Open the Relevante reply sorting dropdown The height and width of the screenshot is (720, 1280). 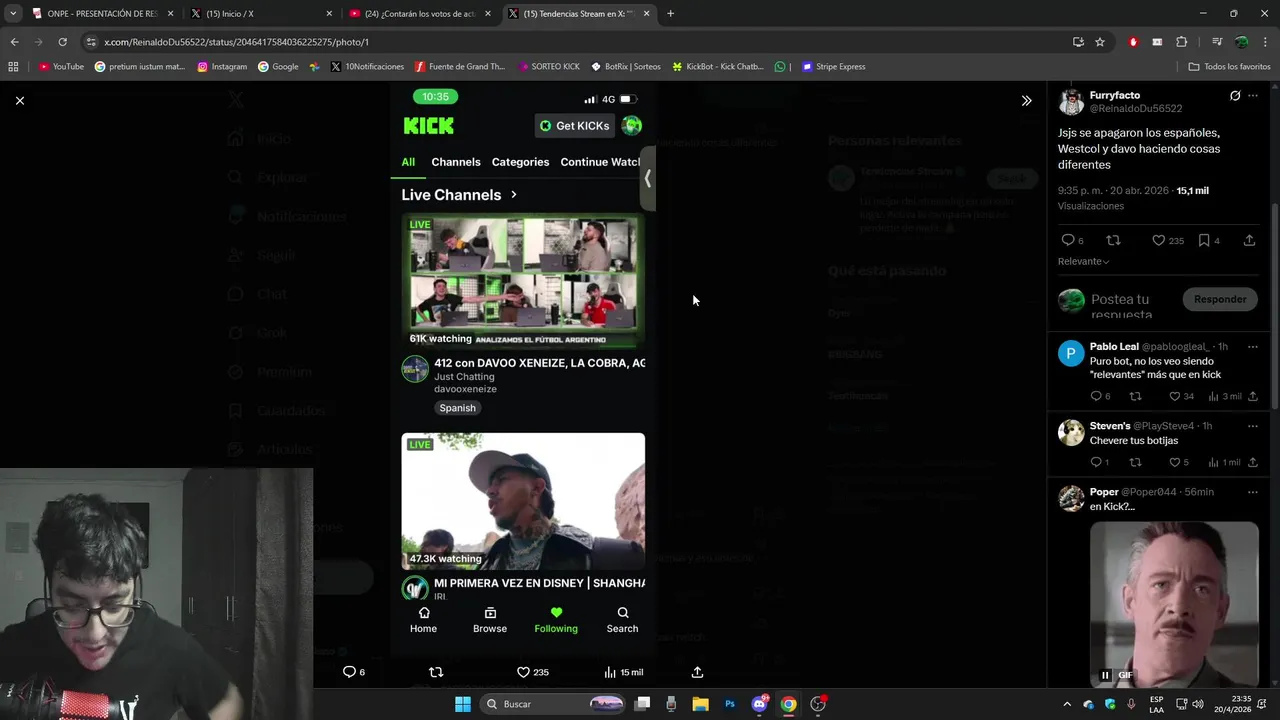1084,261
